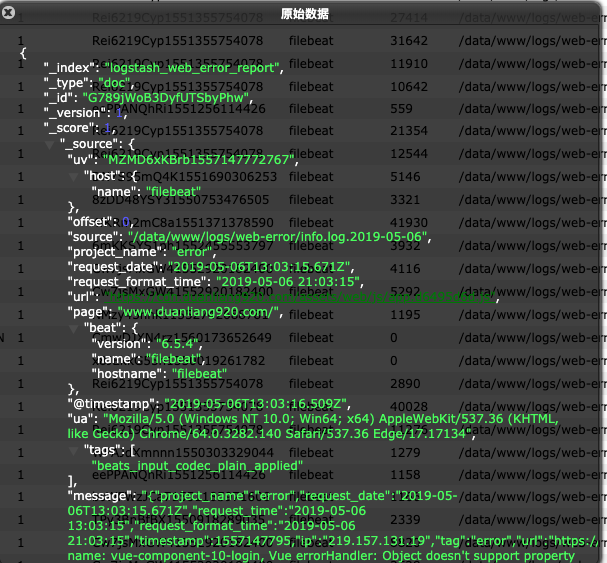Click the "uv" value MZMD6xKBrb1557147772767

(x=192, y=160)
